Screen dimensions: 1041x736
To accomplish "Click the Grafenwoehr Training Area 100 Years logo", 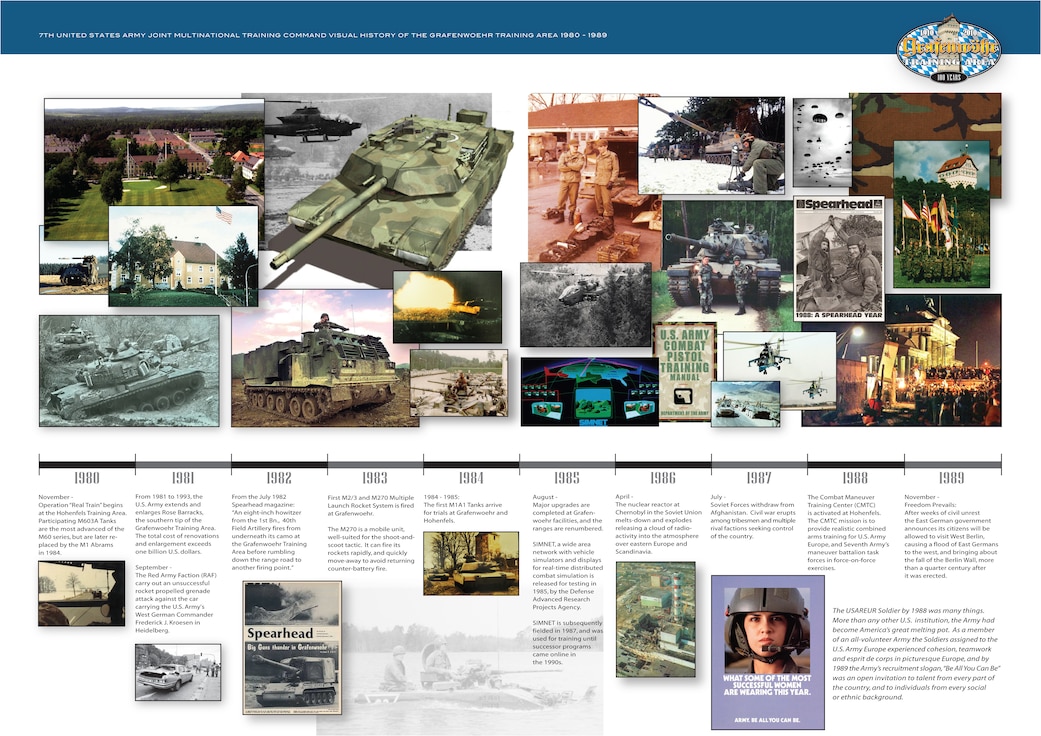I will (x=949, y=48).
